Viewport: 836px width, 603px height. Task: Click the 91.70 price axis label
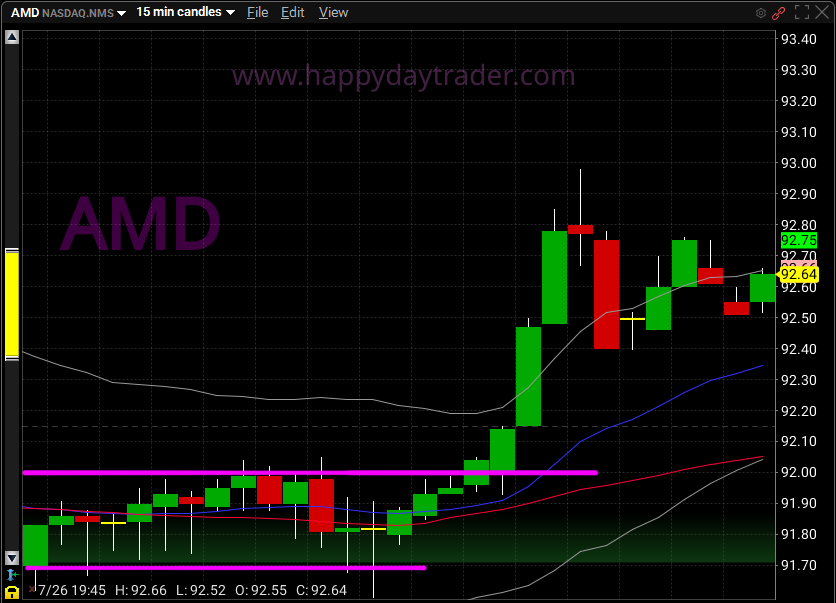click(799, 565)
